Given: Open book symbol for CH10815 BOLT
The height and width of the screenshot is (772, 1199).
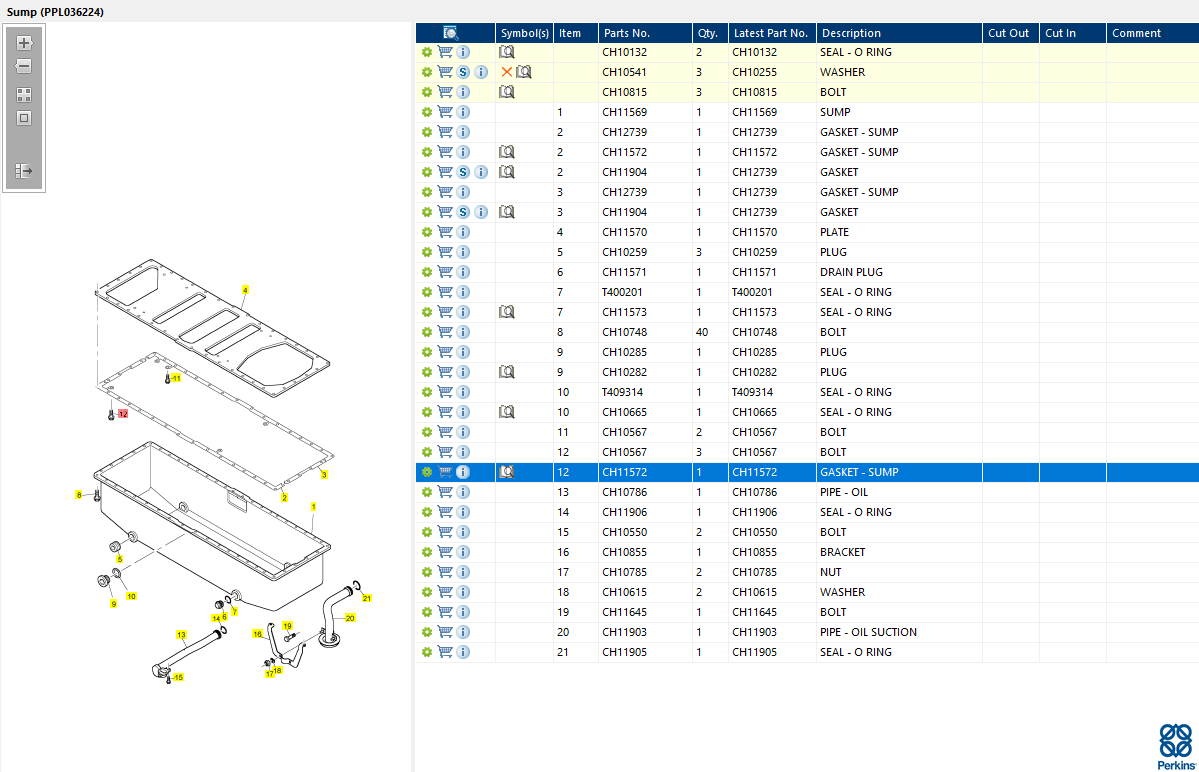Looking at the screenshot, I should tap(507, 92).
